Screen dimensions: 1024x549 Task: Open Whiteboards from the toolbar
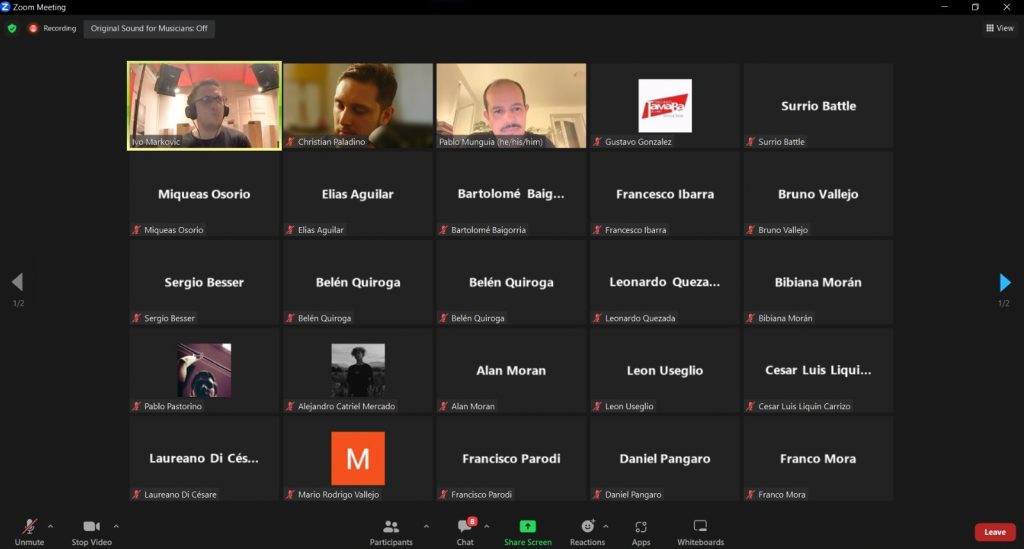pos(700,531)
